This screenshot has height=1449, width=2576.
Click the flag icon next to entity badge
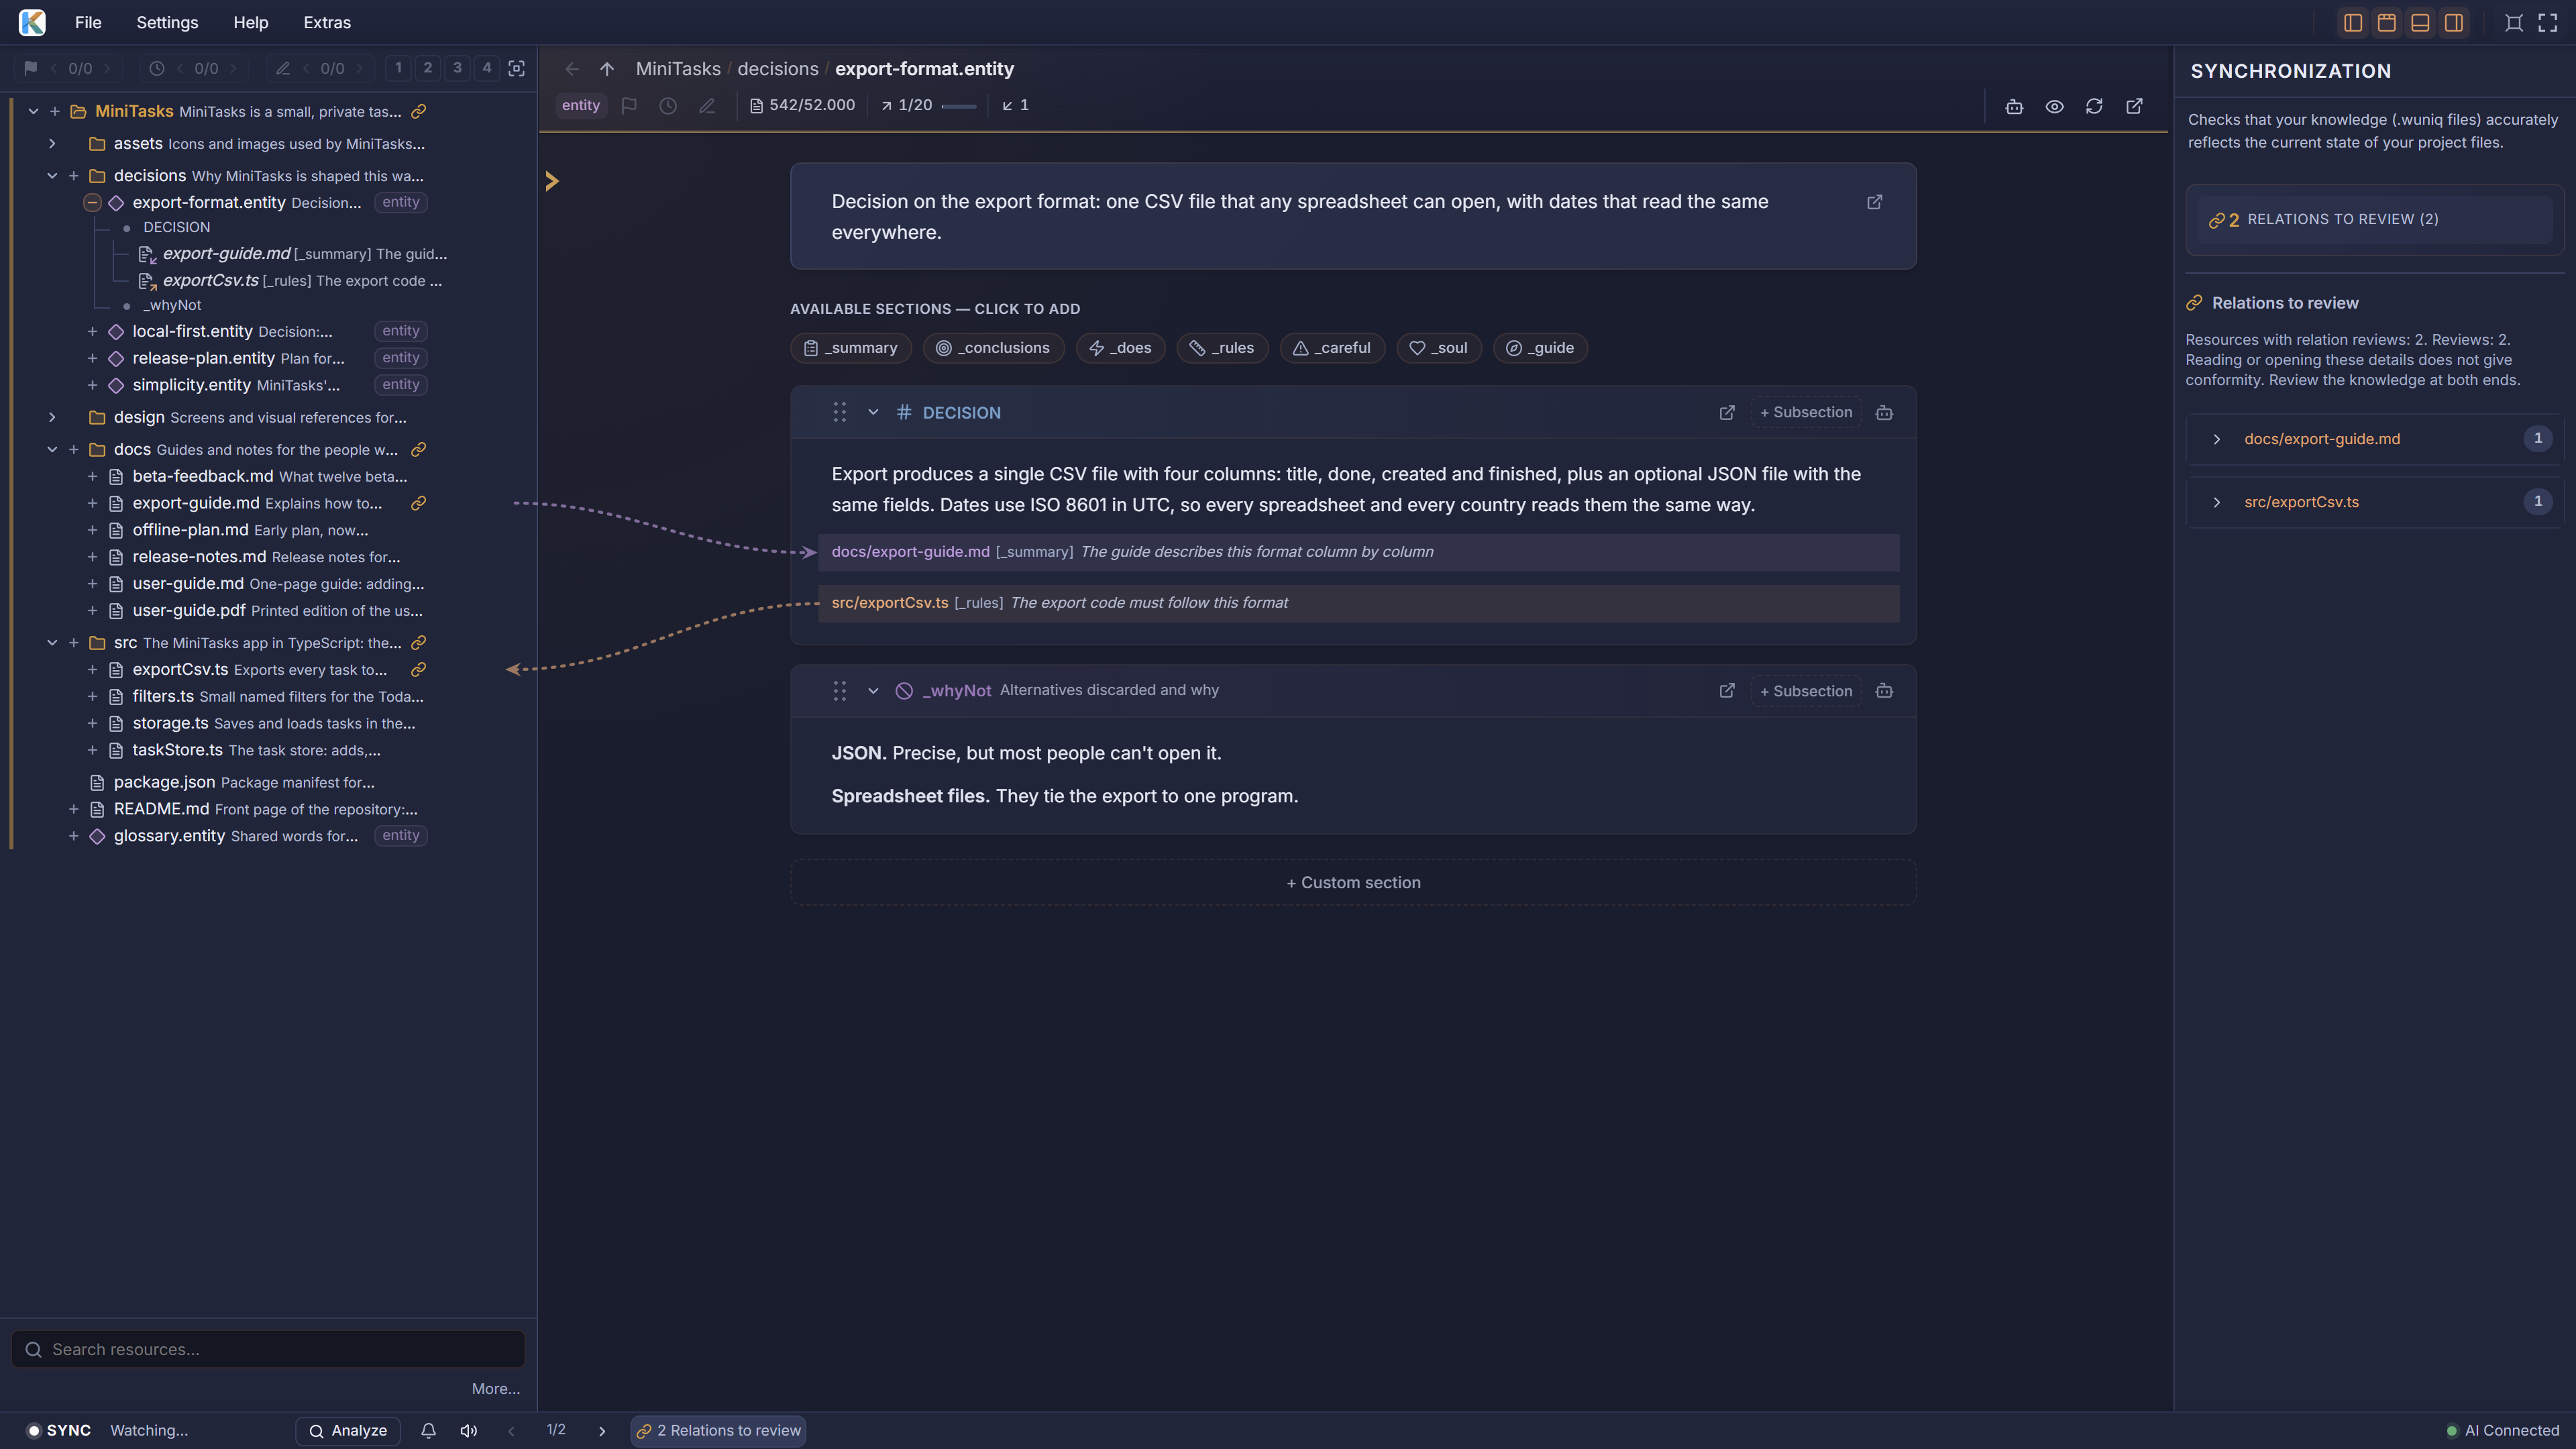tap(629, 105)
